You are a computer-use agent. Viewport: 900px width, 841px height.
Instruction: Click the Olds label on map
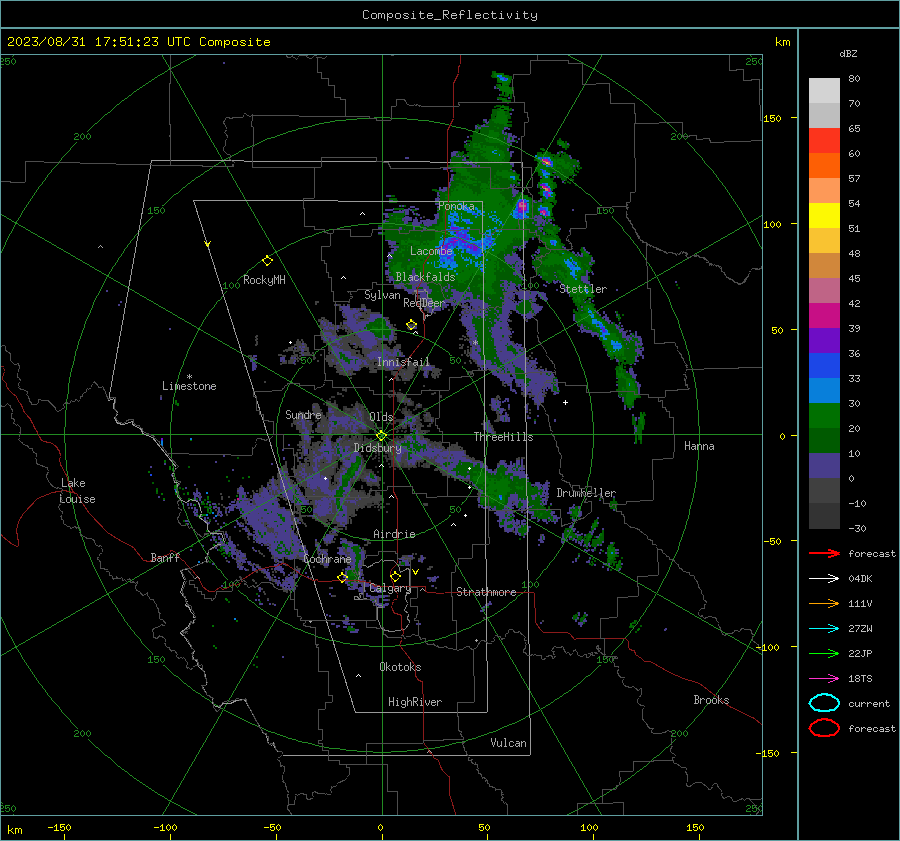(381, 417)
